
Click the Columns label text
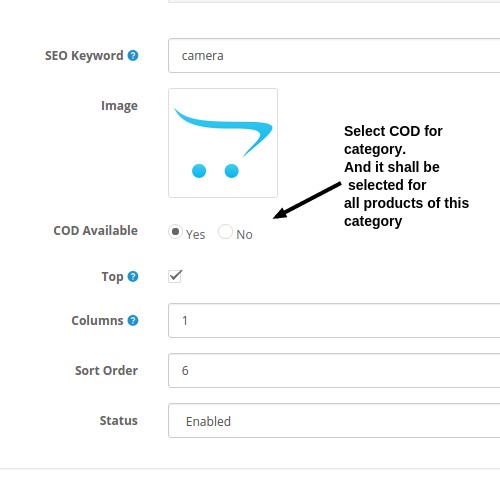97,320
